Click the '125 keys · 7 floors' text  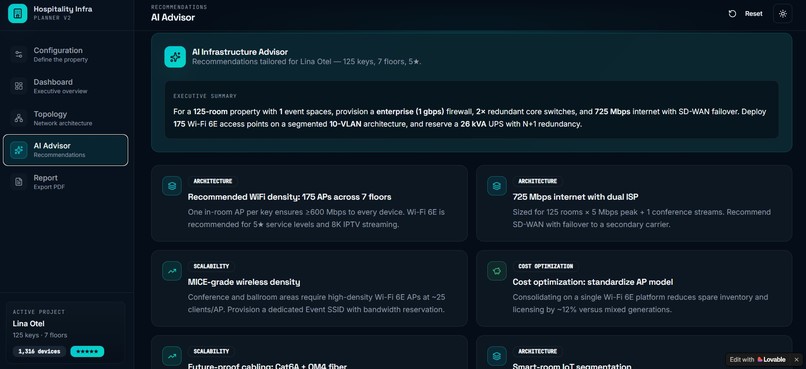tap(40, 335)
